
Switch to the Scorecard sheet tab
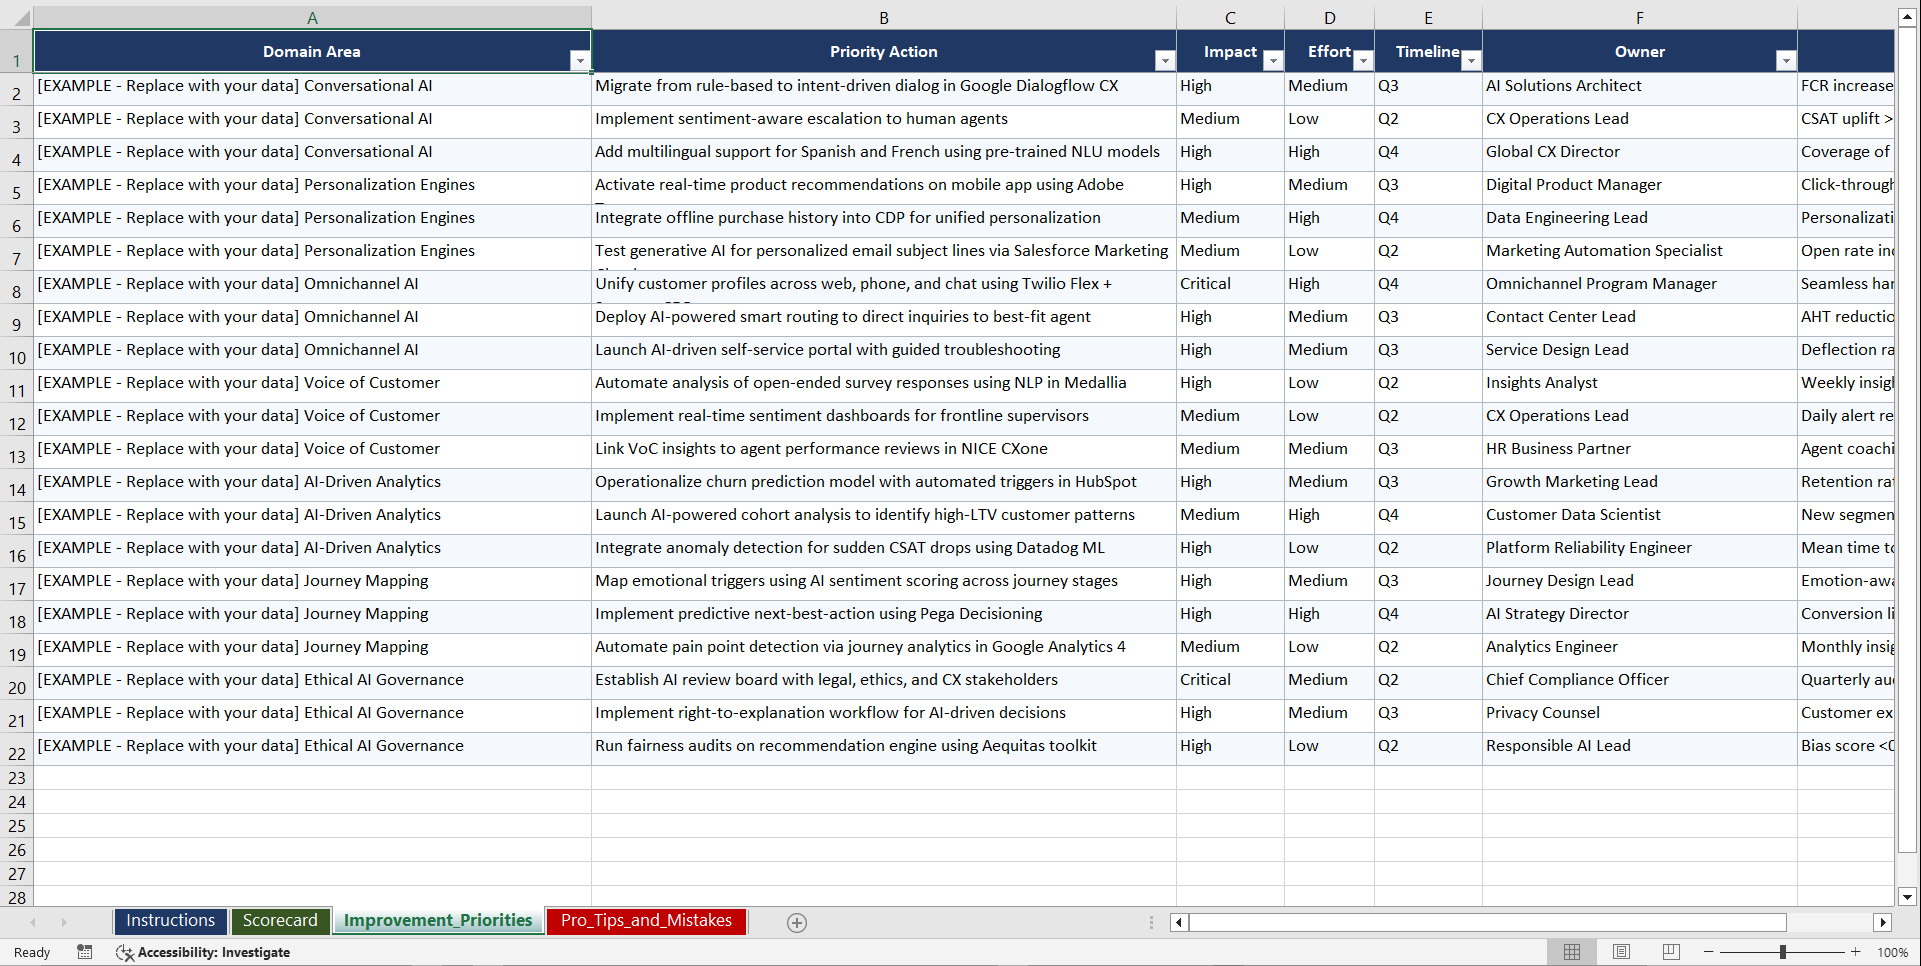281,921
